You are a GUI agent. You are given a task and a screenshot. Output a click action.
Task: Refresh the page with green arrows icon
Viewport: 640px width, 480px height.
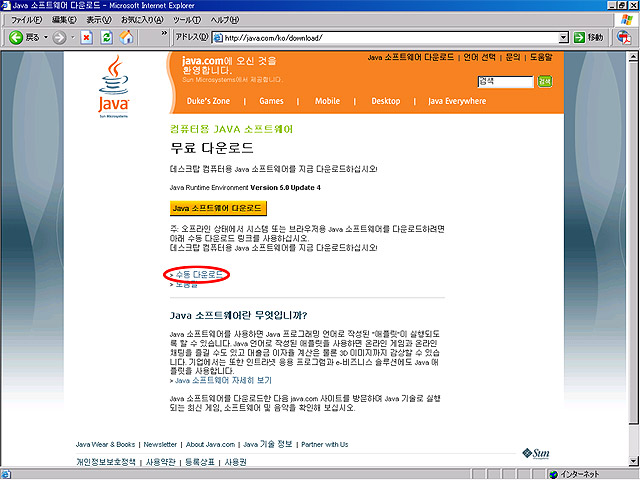tap(107, 38)
